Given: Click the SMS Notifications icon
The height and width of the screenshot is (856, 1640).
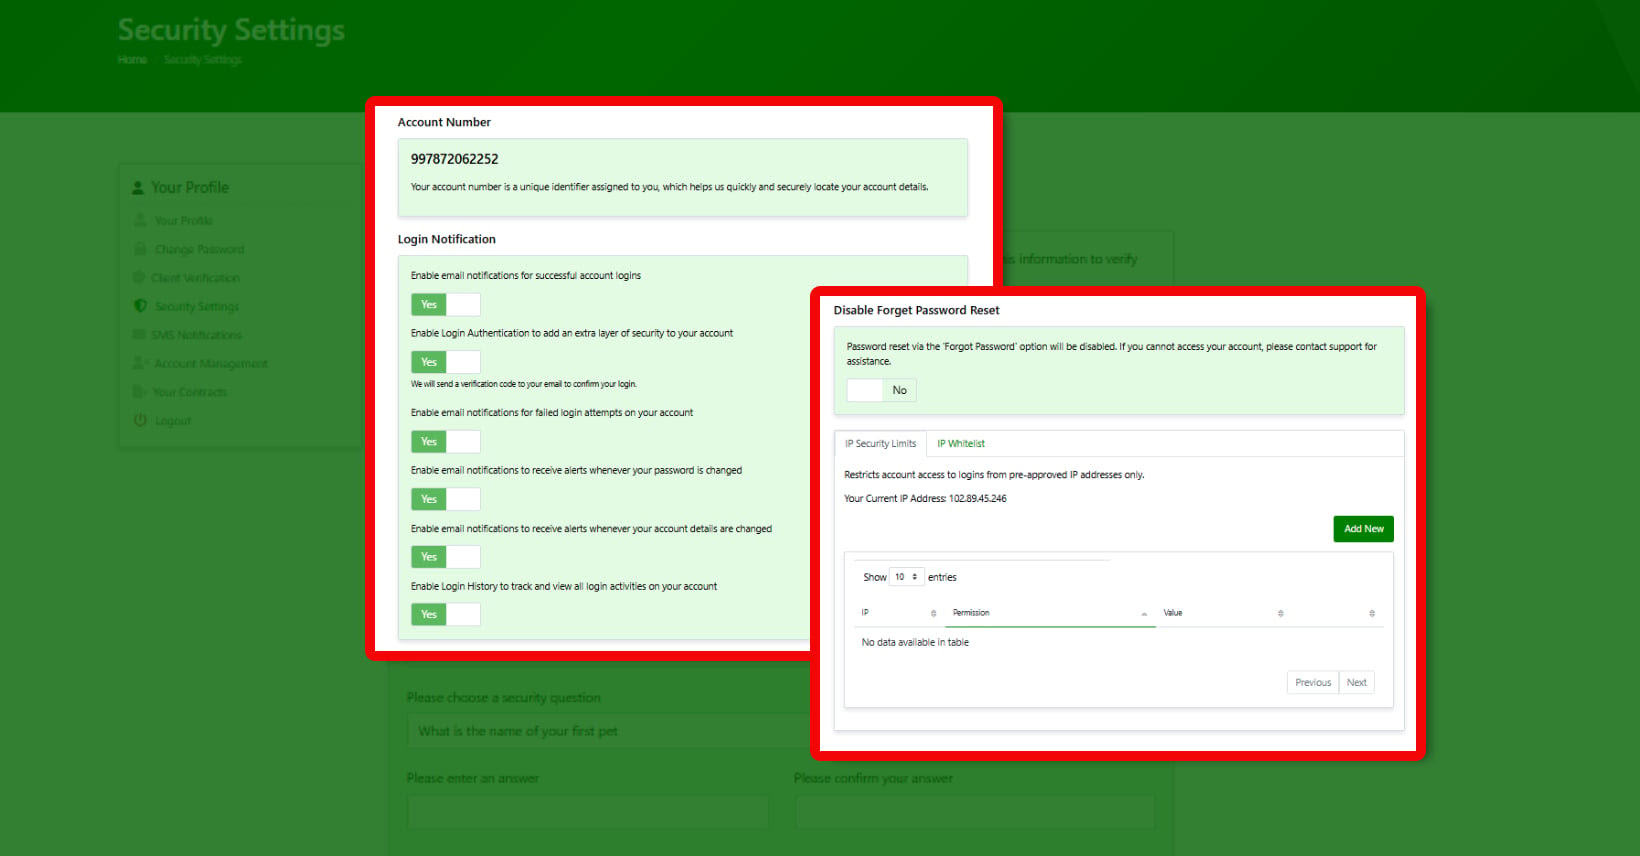Looking at the screenshot, I should 139,334.
